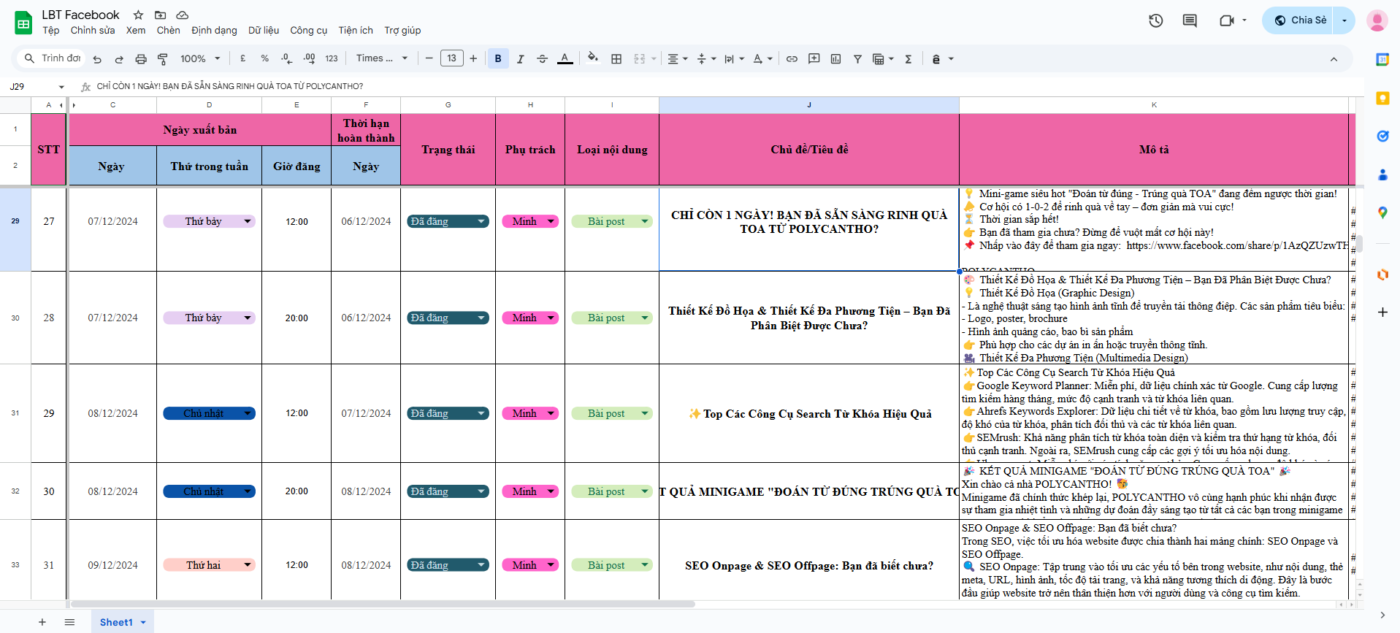Decrease decimal places
This screenshot has height=633, width=1400.
coord(286,59)
